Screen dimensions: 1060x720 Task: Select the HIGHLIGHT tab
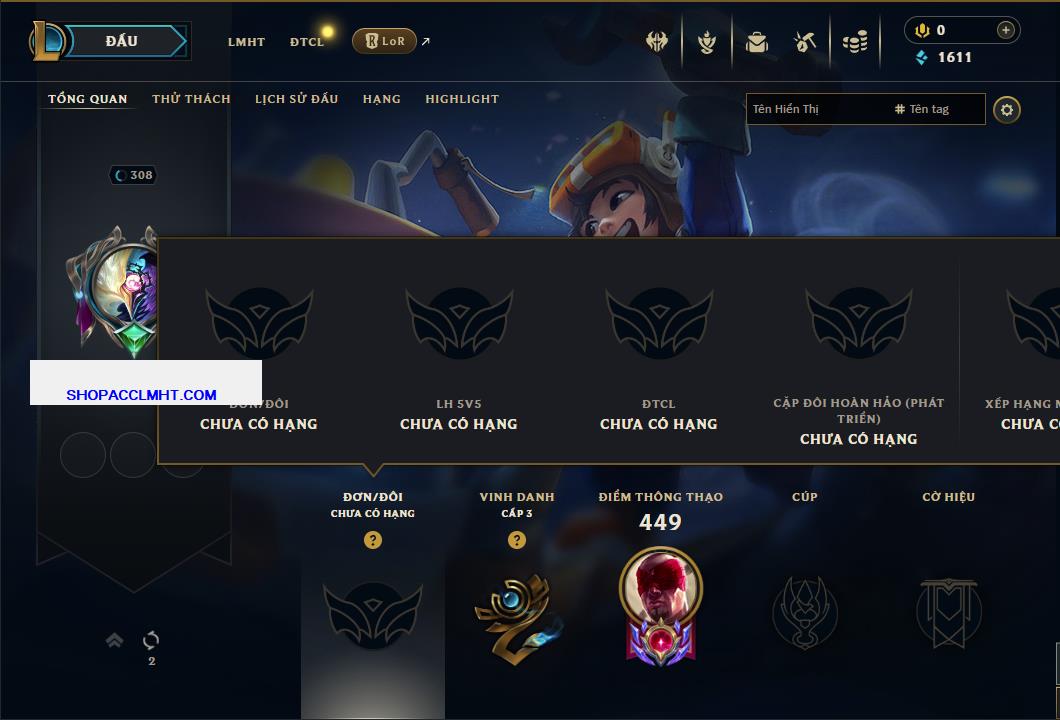click(462, 99)
